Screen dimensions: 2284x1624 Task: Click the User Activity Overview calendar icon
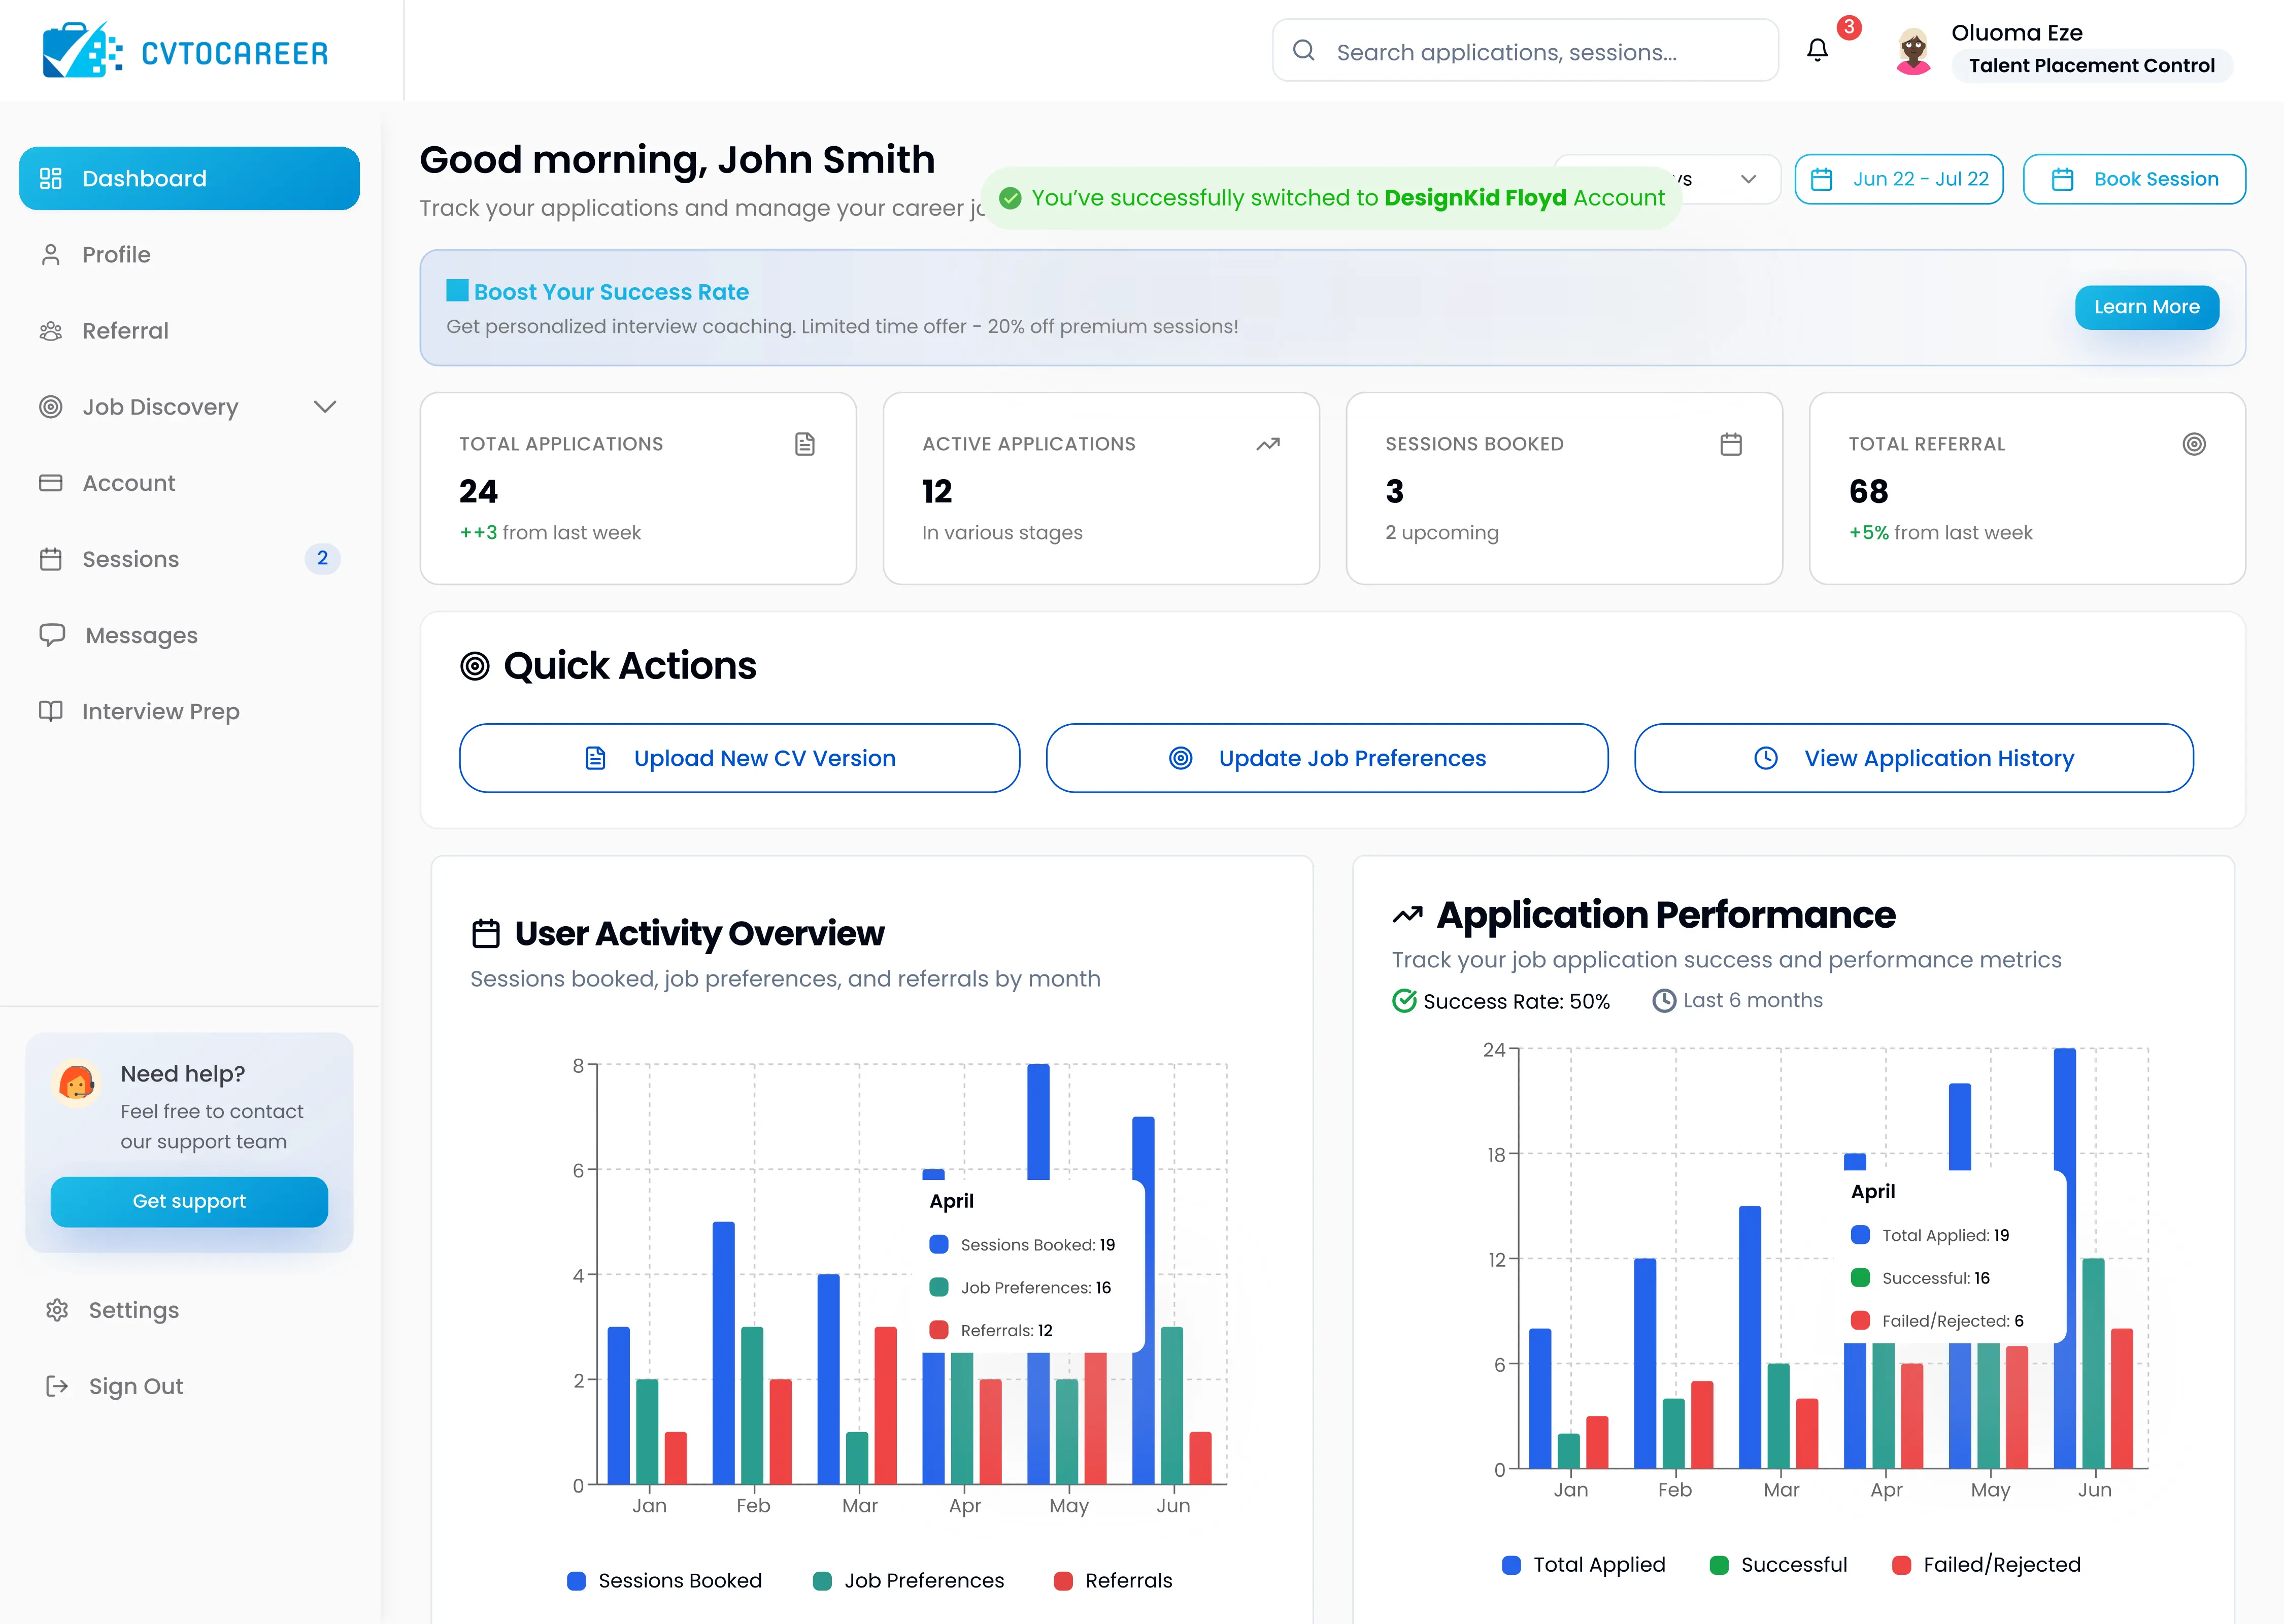pyautogui.click(x=486, y=933)
